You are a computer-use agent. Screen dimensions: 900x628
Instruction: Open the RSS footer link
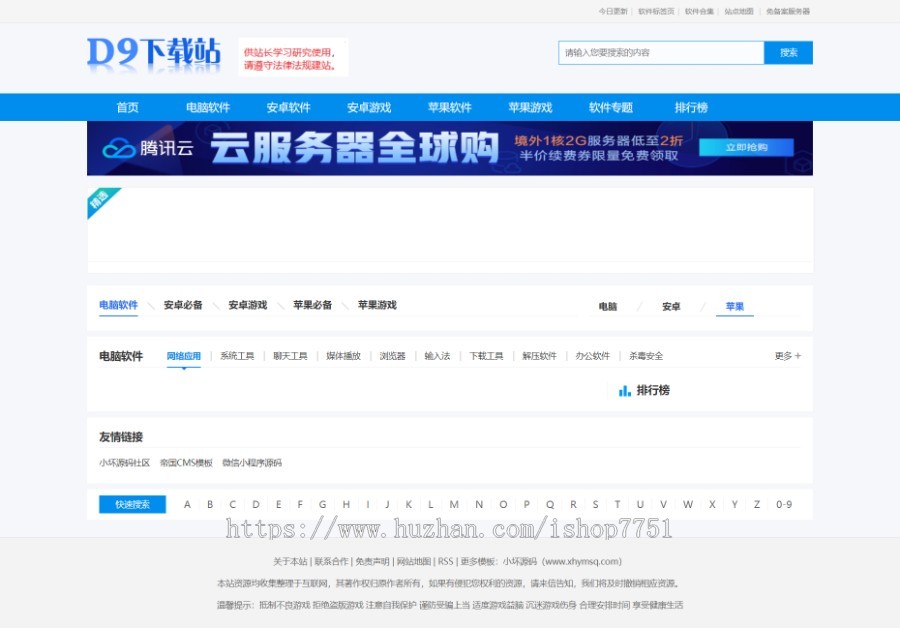pyautogui.click(x=445, y=561)
